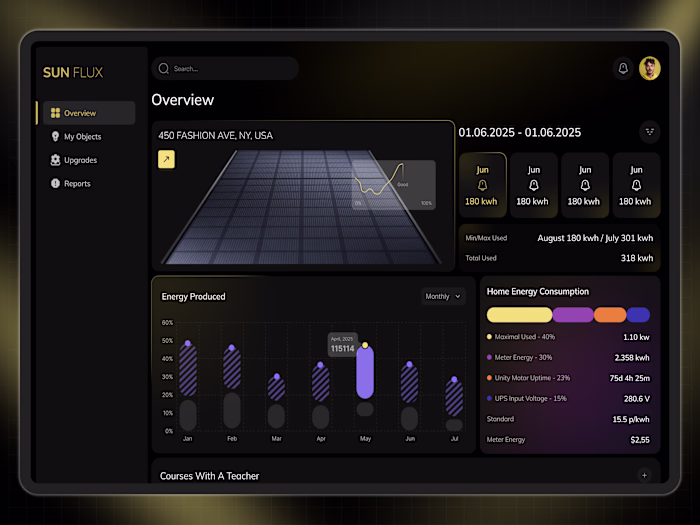Click 'Maximal Used - 40%' legend entry
Viewport: 700px width, 525px height.
click(521, 337)
